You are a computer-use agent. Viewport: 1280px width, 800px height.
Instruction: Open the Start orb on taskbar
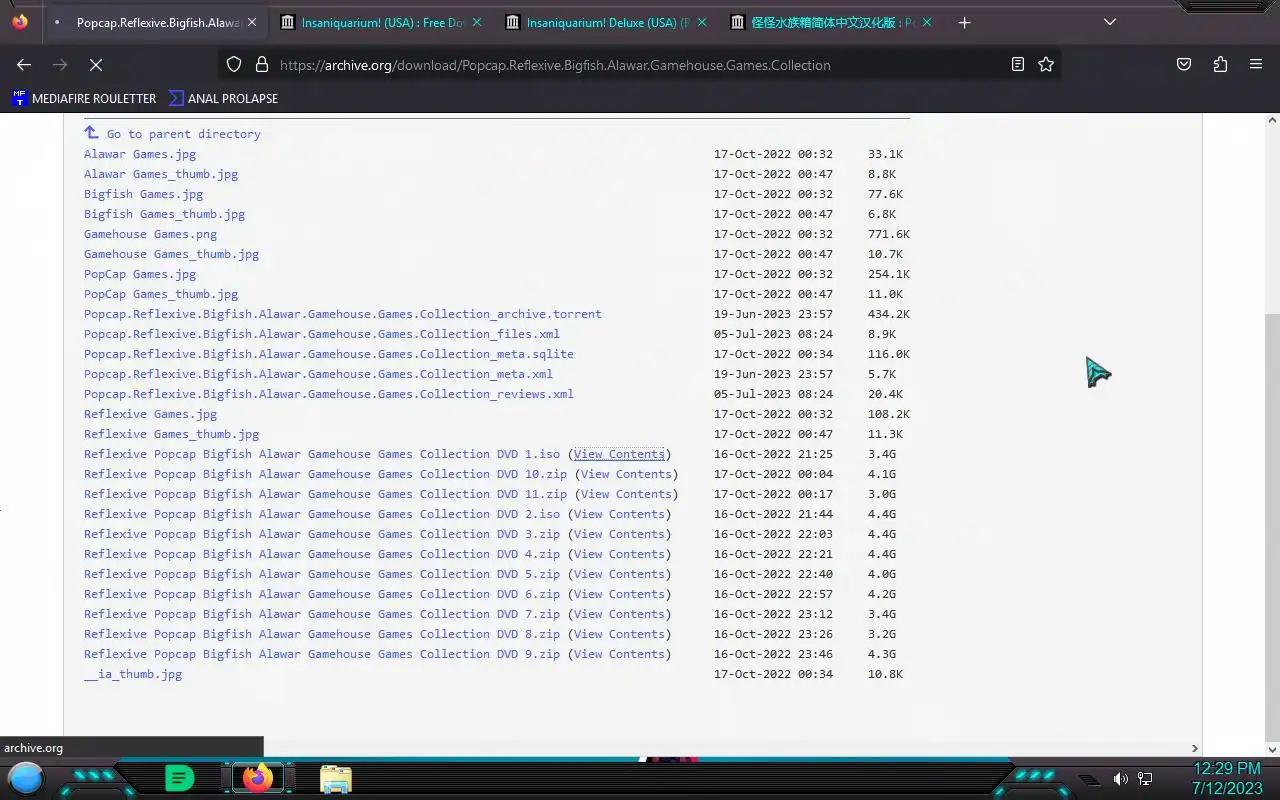[x=26, y=777]
